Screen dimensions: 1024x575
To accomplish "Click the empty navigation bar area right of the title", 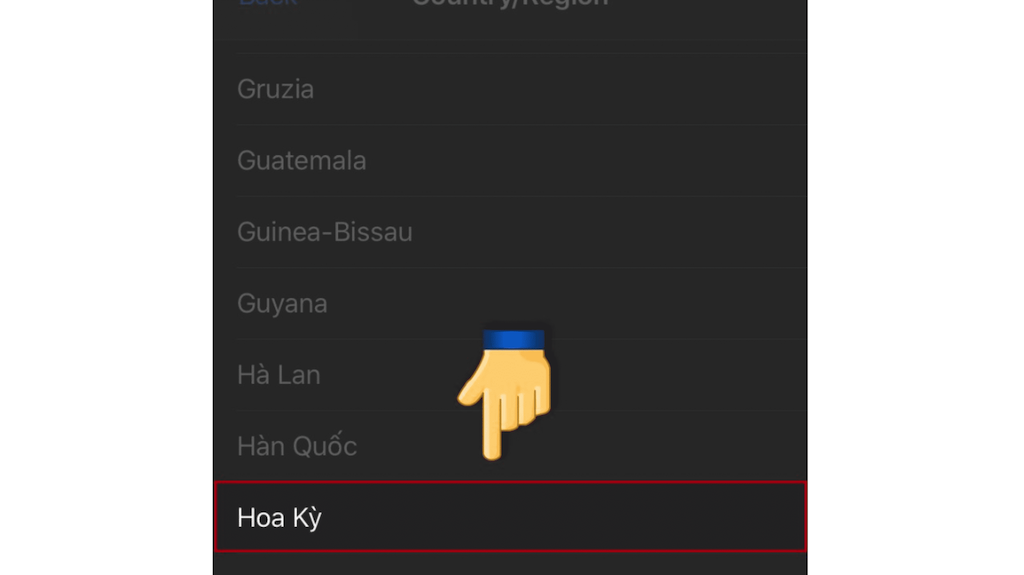I will pos(709,13).
